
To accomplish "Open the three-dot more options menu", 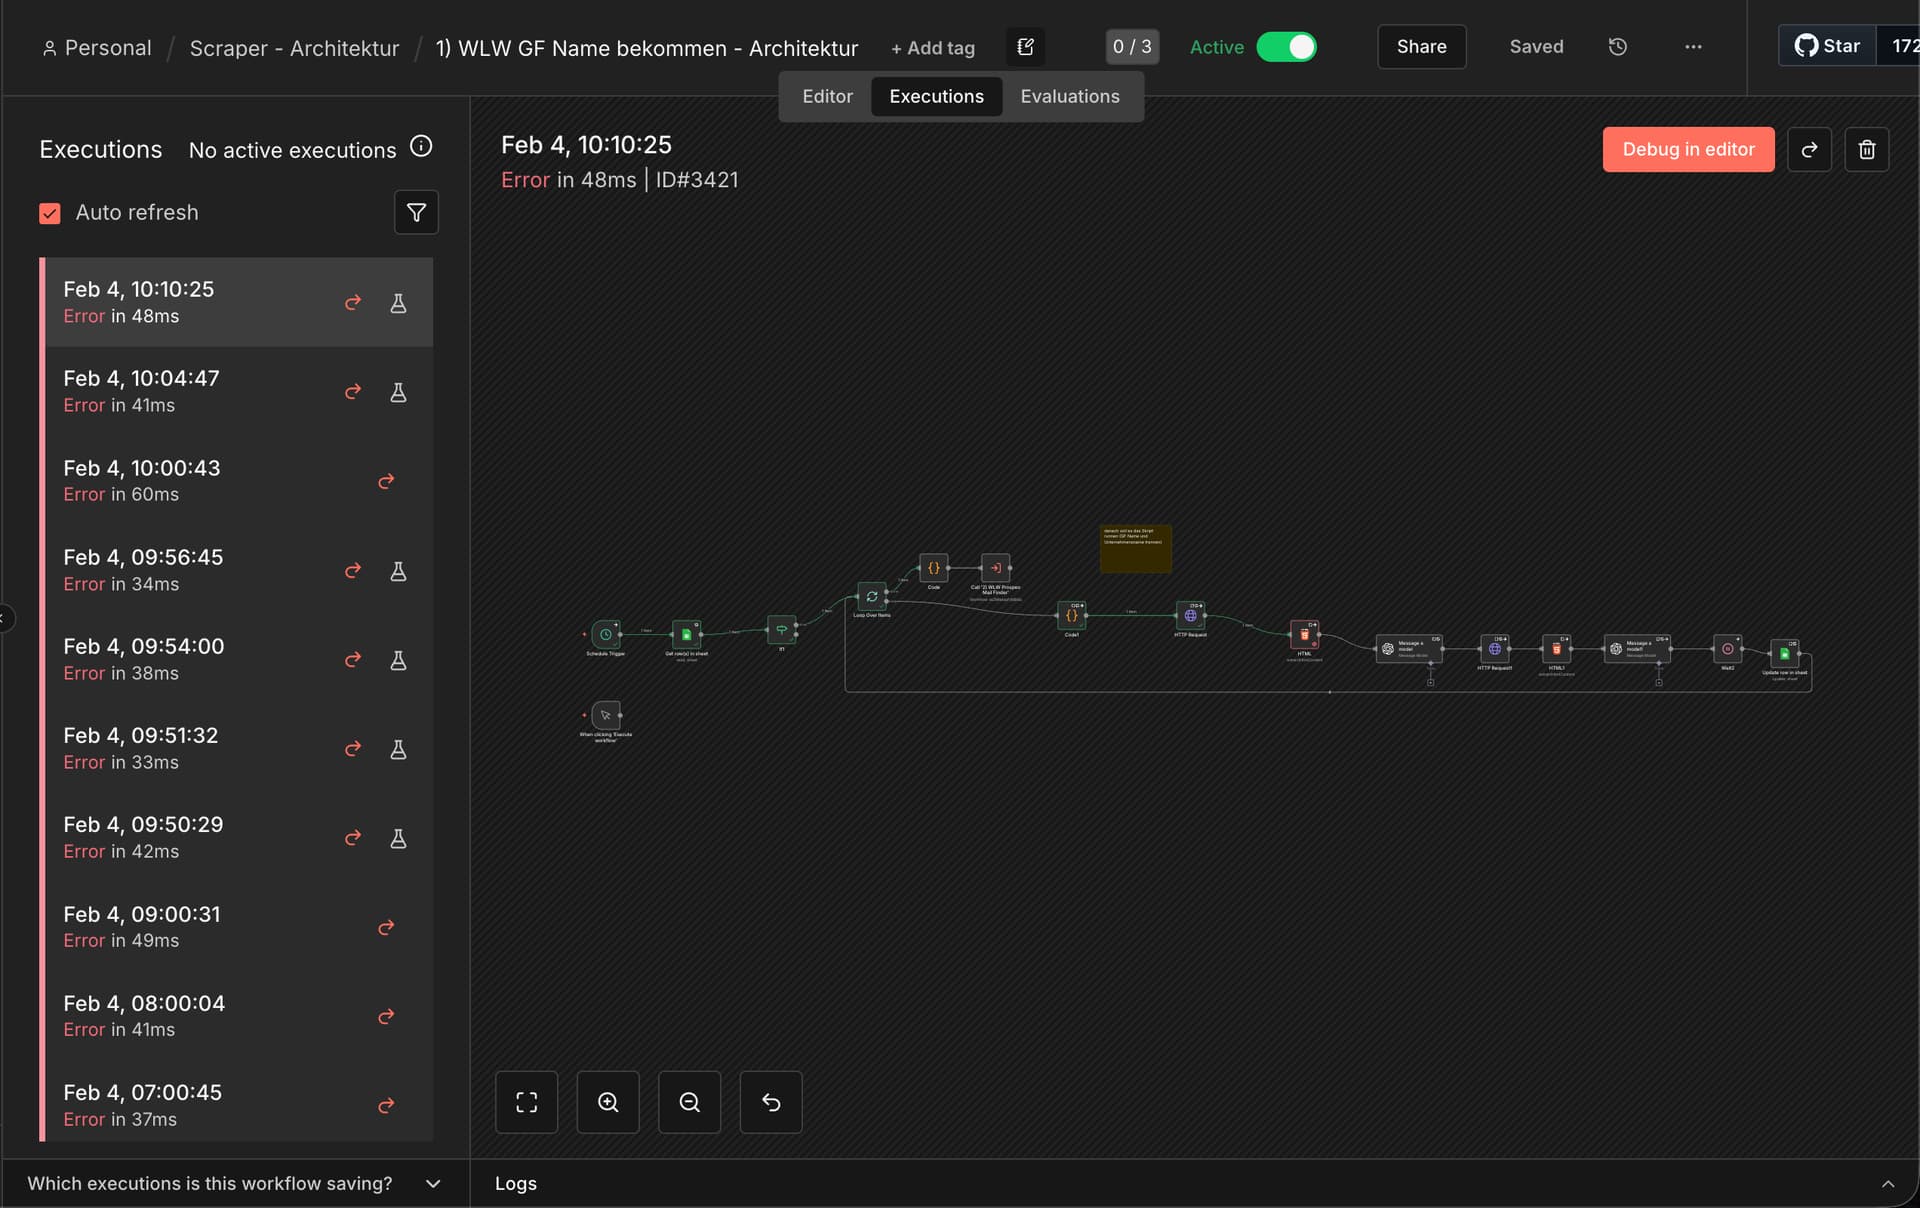I will [1693, 47].
